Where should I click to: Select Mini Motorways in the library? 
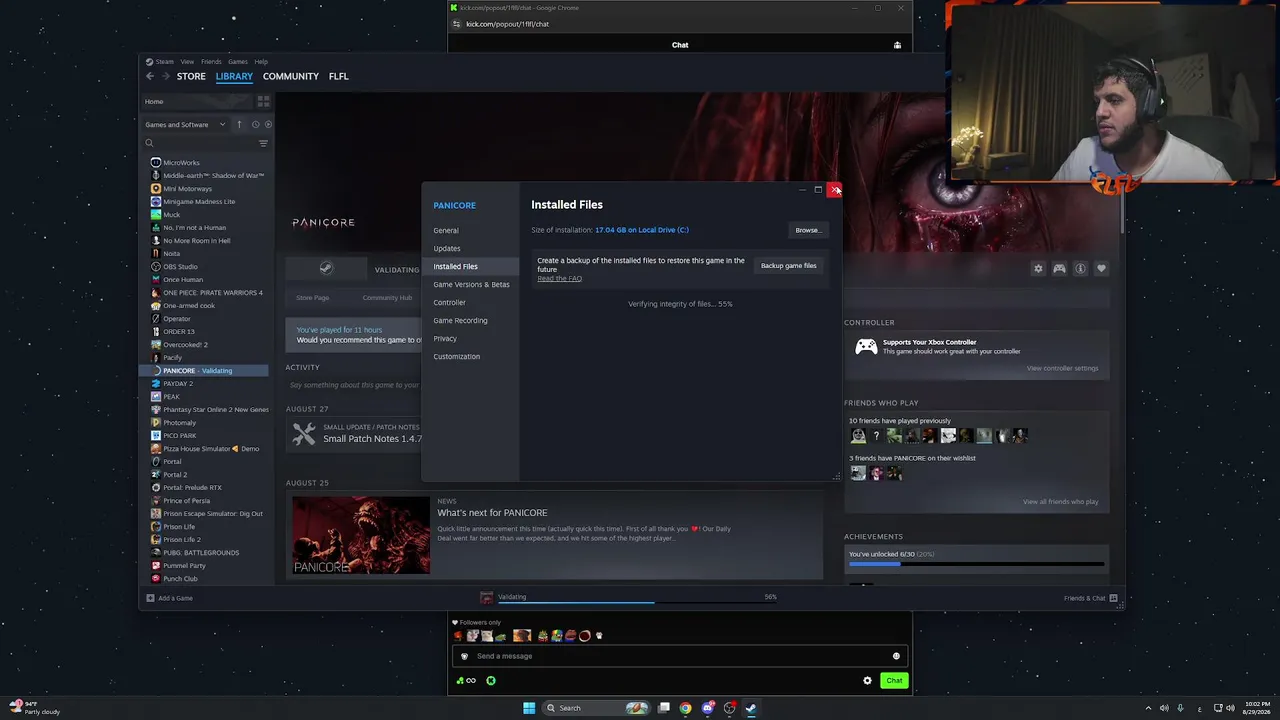(x=187, y=188)
